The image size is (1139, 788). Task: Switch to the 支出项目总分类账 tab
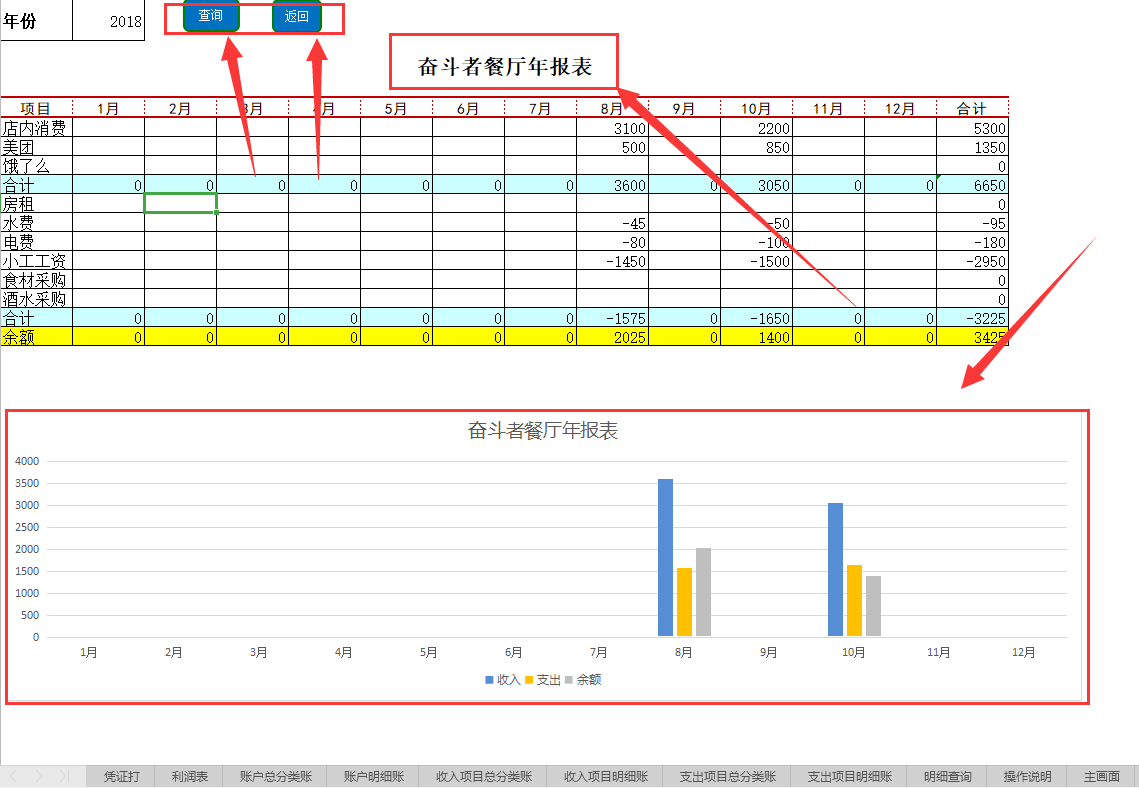[727, 775]
